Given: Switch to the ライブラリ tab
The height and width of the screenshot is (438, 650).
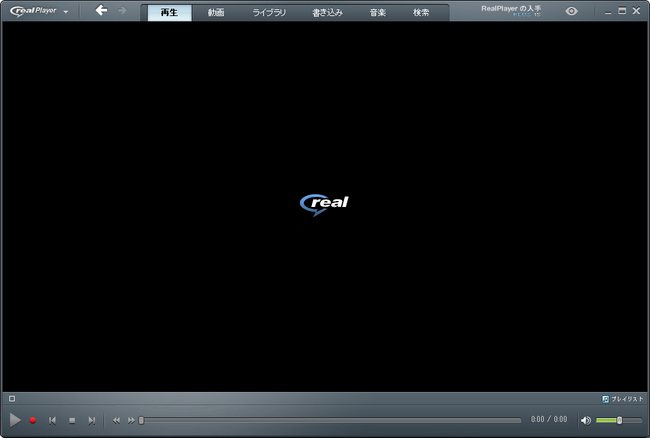Looking at the screenshot, I should click(x=269, y=13).
